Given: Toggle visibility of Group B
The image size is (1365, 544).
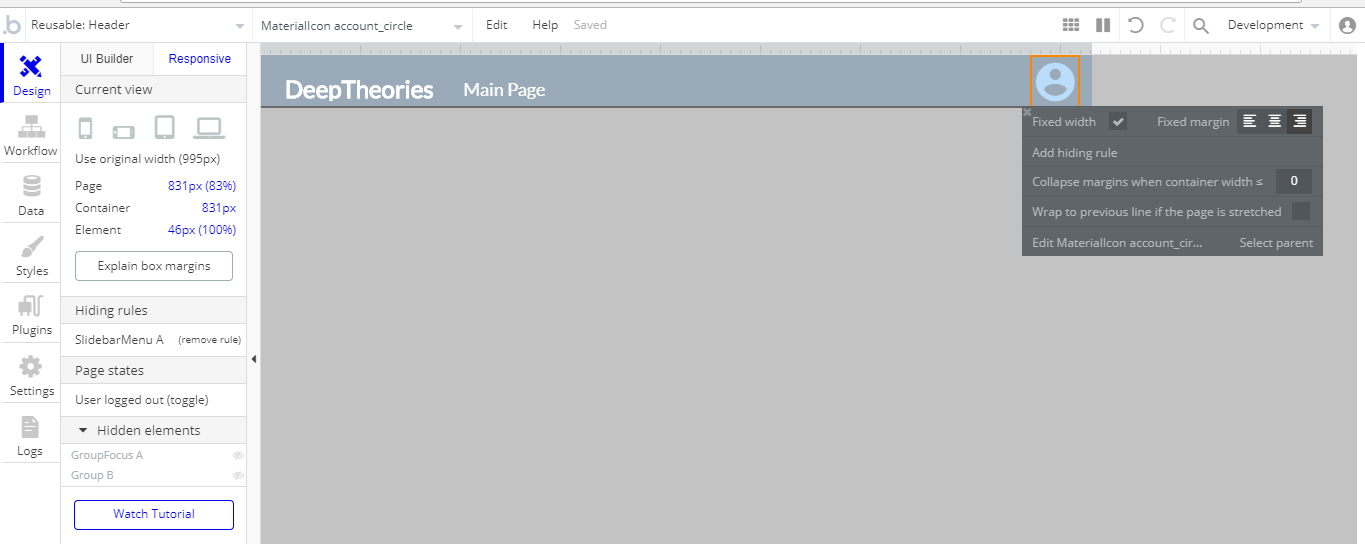Looking at the screenshot, I should [x=238, y=475].
